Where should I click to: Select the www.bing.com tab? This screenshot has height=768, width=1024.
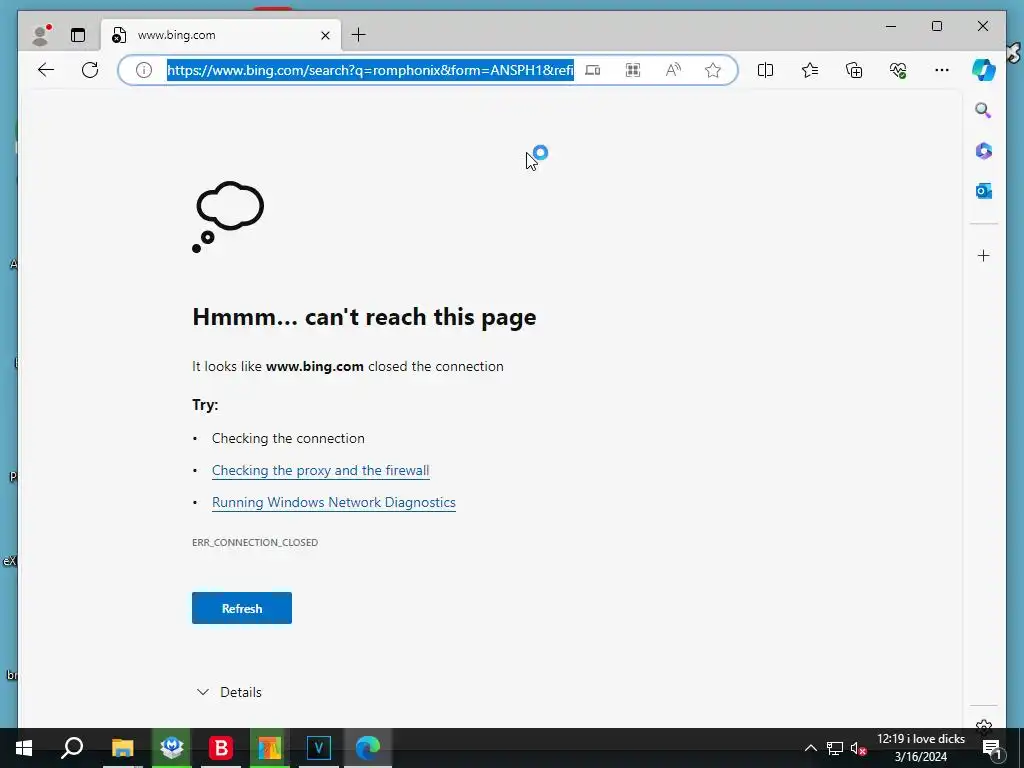pyautogui.click(x=220, y=35)
